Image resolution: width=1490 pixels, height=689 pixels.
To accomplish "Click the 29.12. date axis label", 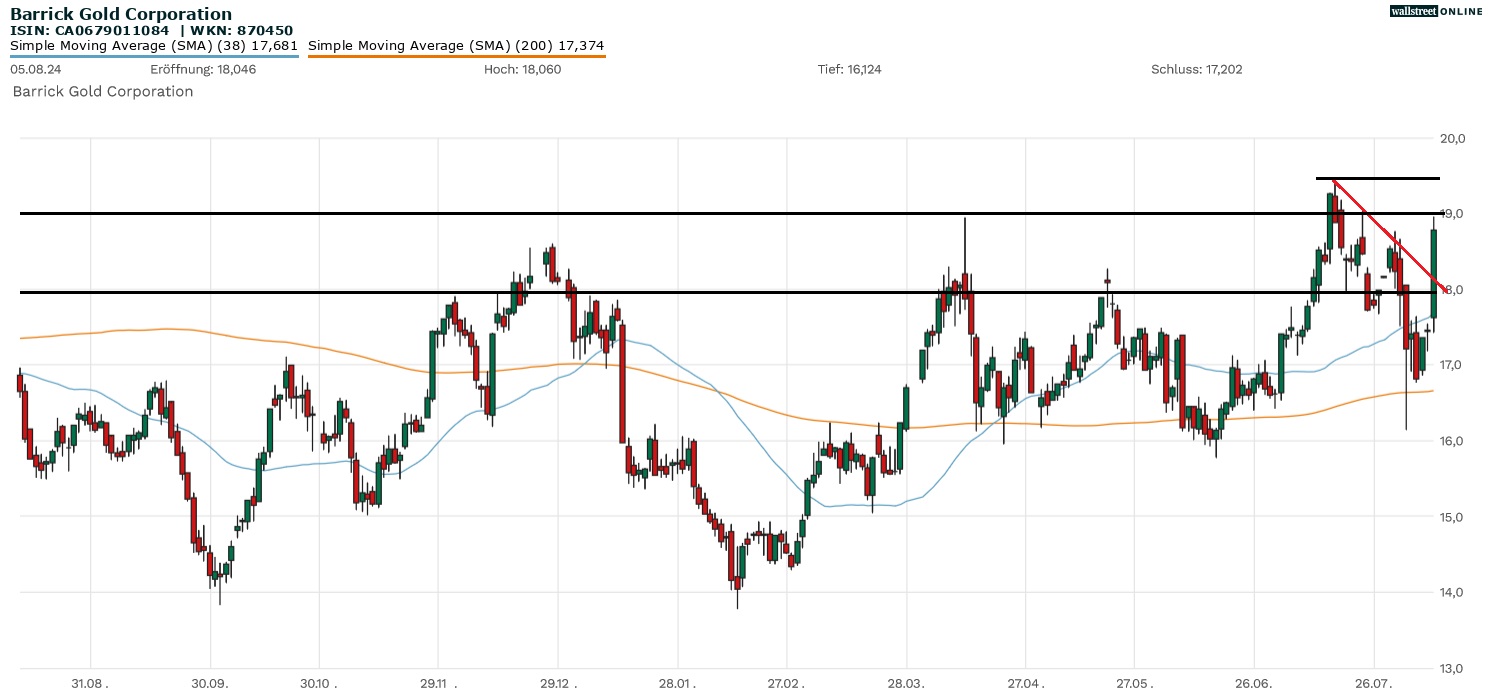I will click(557, 682).
